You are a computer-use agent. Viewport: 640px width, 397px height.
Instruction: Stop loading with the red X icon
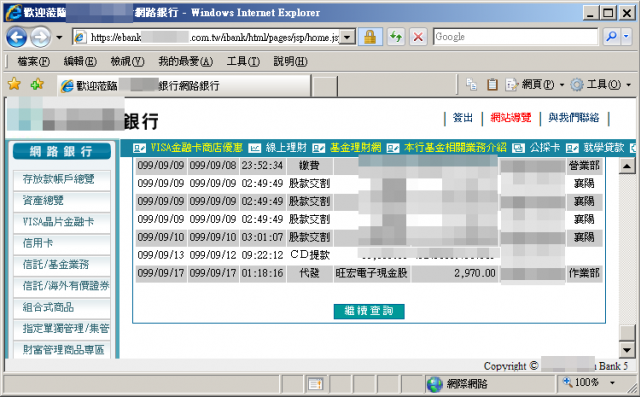click(418, 37)
